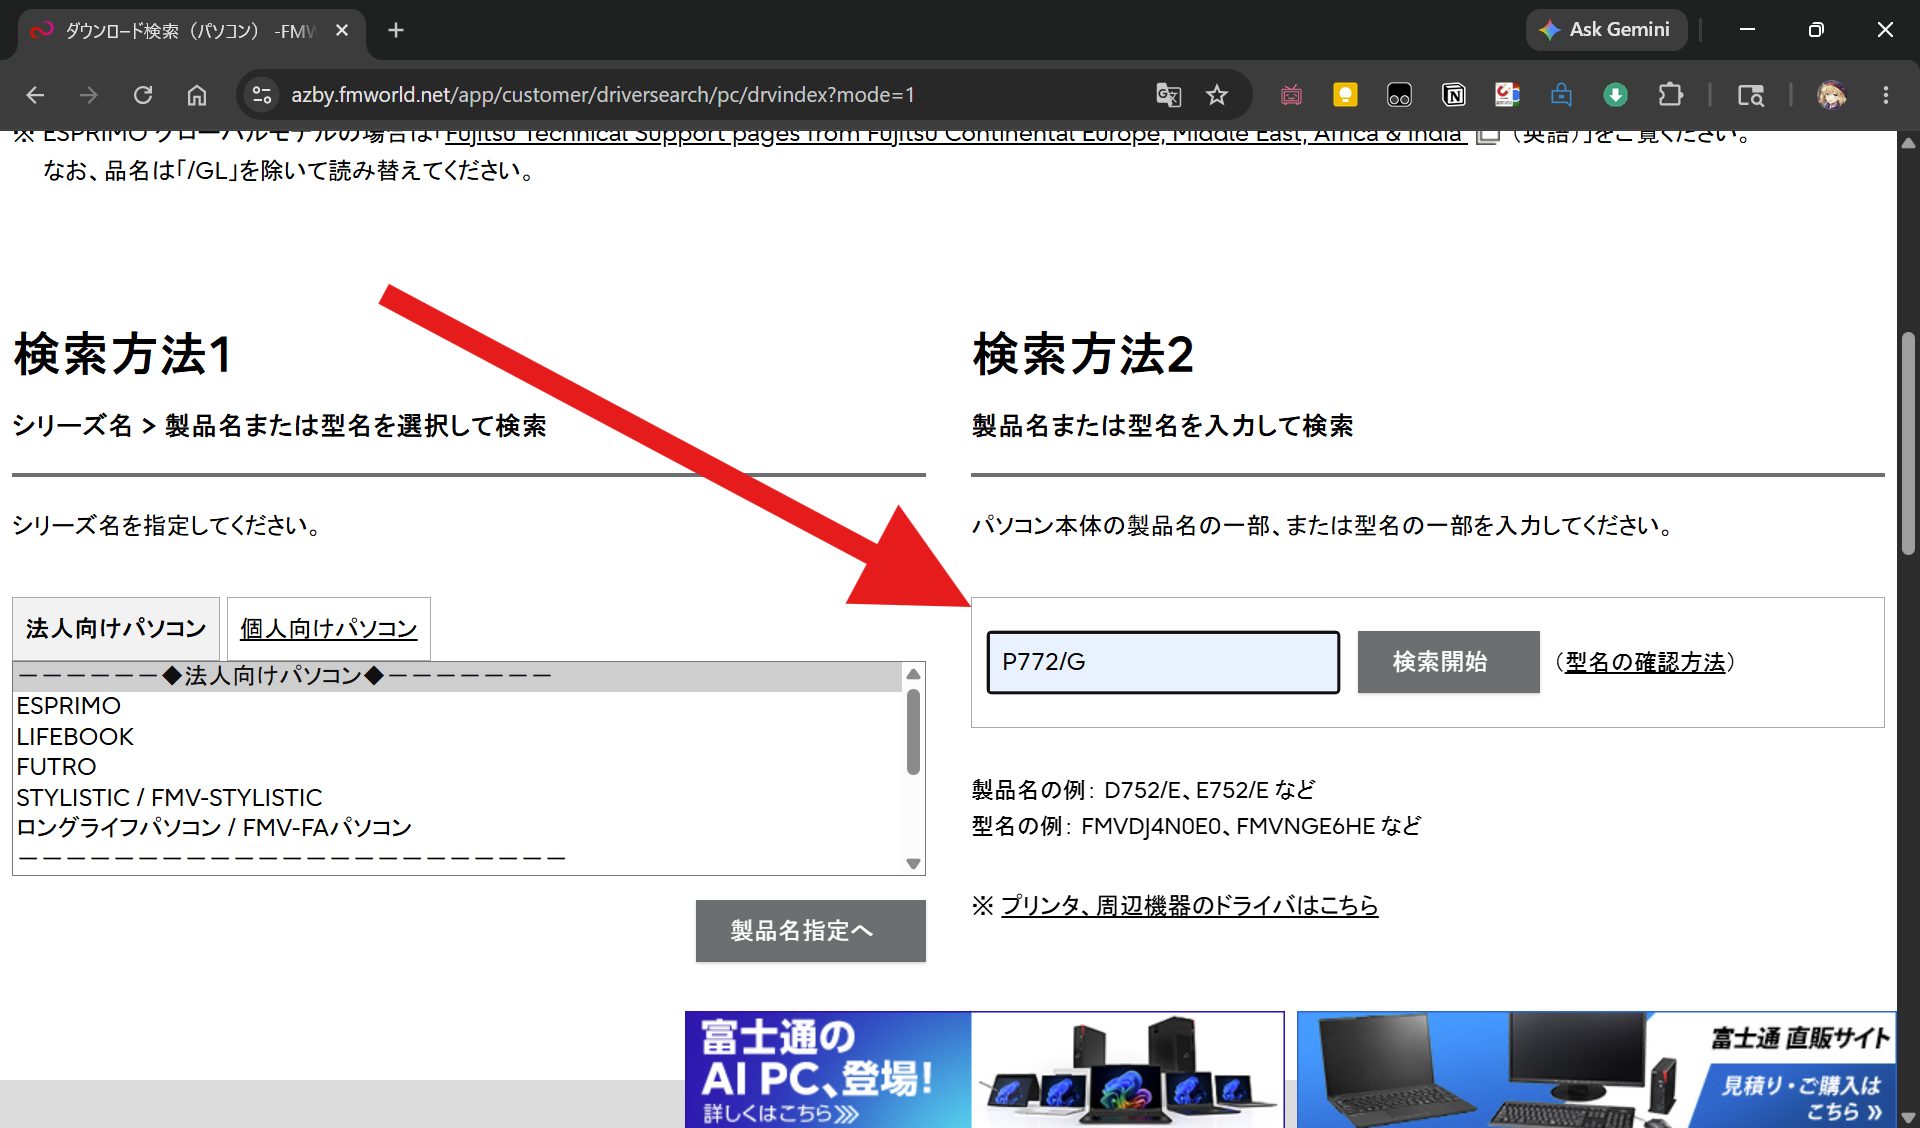Reload the current page

coord(143,95)
